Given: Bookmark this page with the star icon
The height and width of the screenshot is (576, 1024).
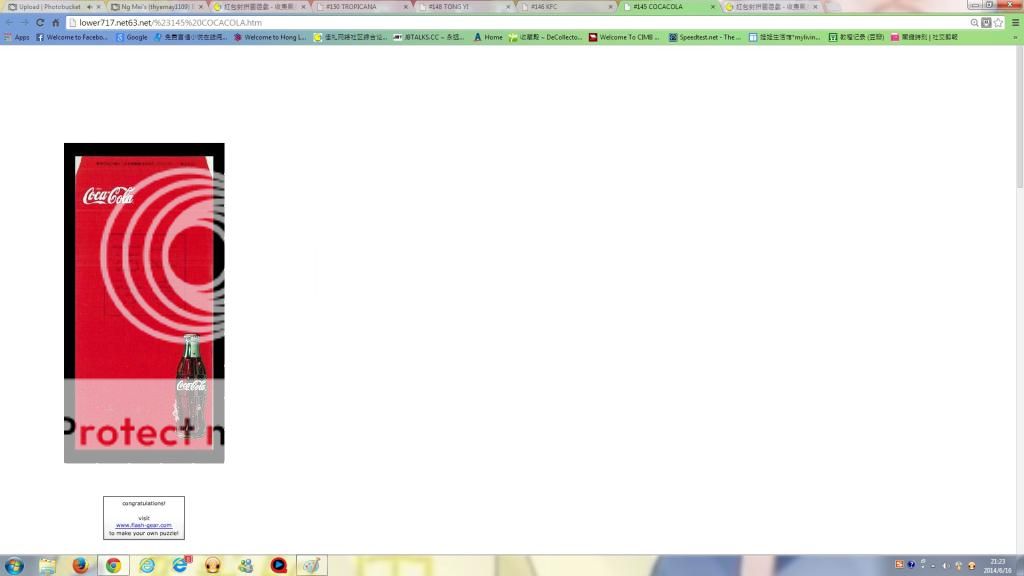Looking at the screenshot, I should tap(998, 22).
